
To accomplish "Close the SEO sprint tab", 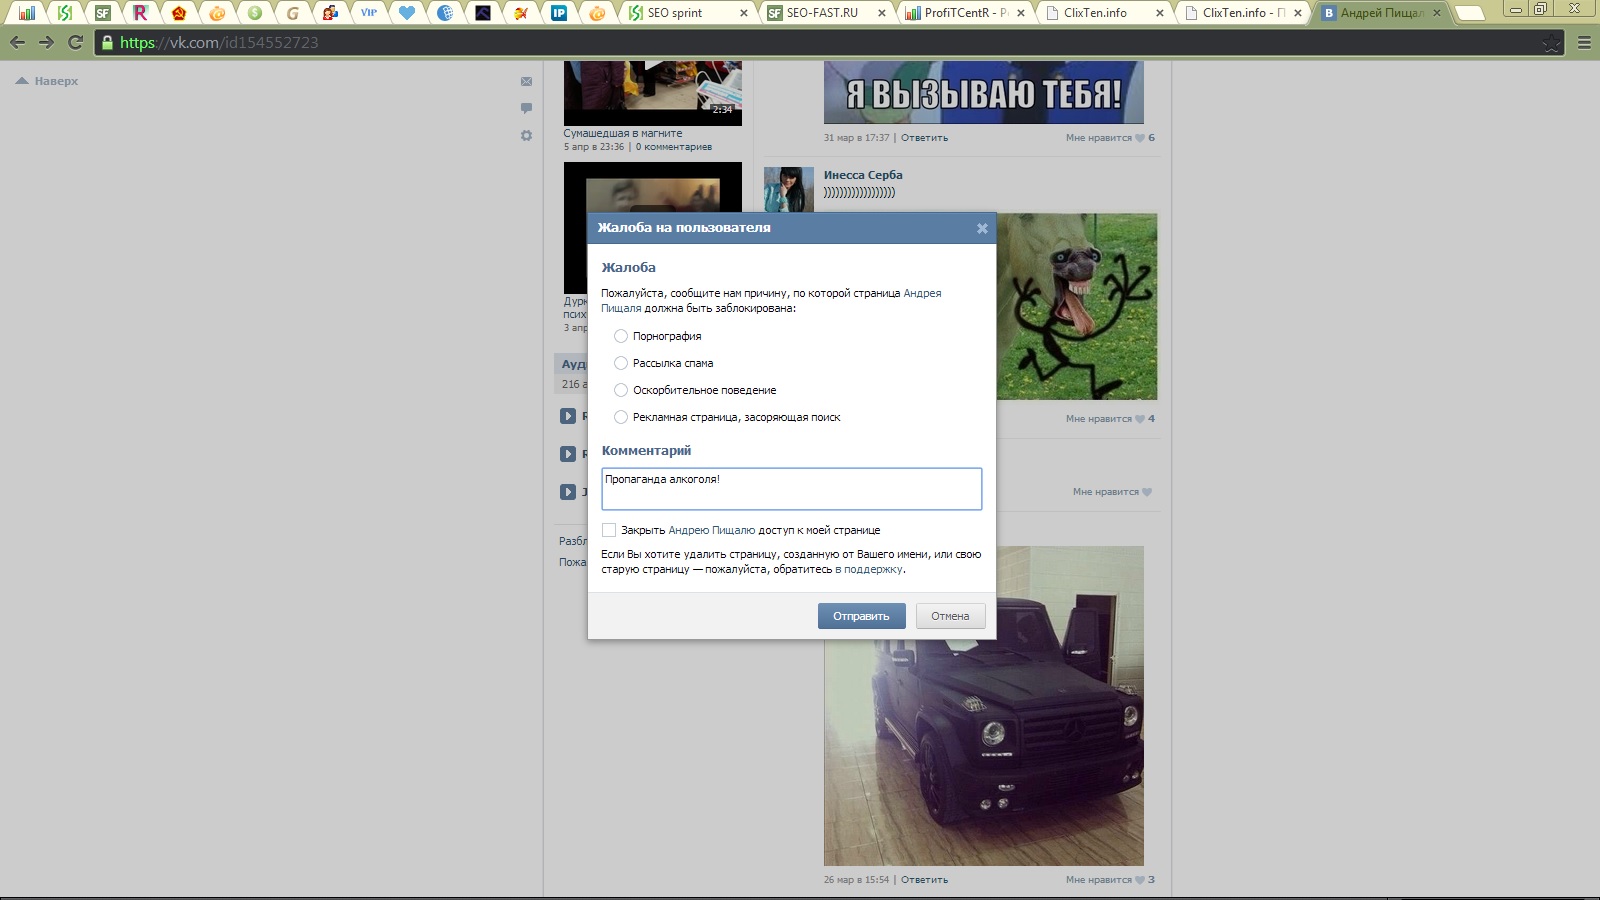I will (x=743, y=13).
